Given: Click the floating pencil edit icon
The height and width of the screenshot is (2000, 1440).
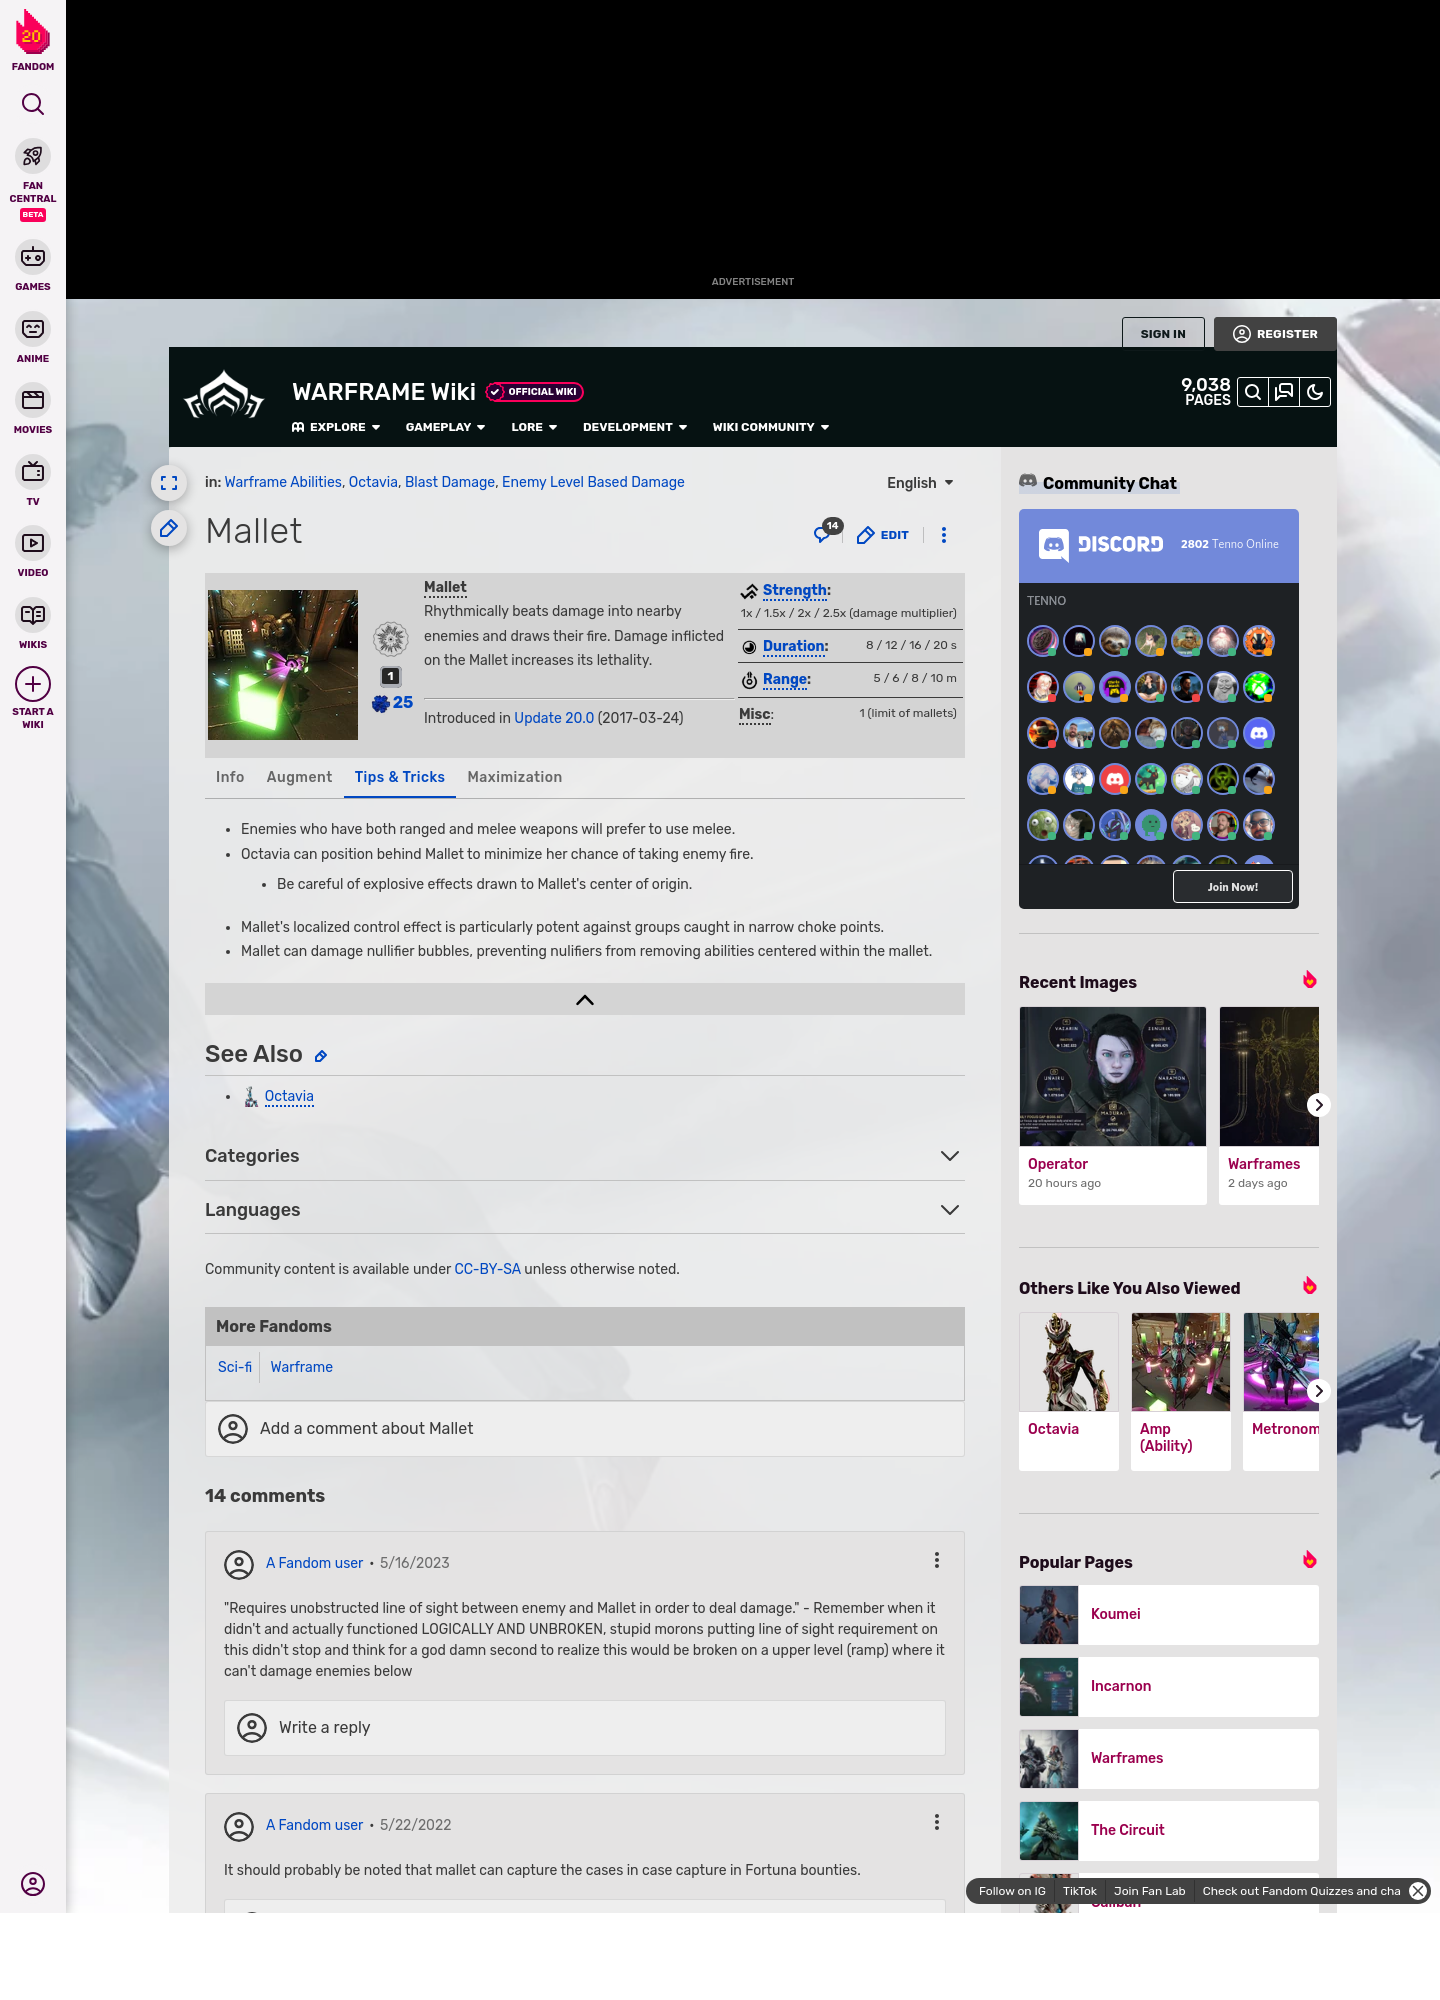Looking at the screenshot, I should point(169,528).
